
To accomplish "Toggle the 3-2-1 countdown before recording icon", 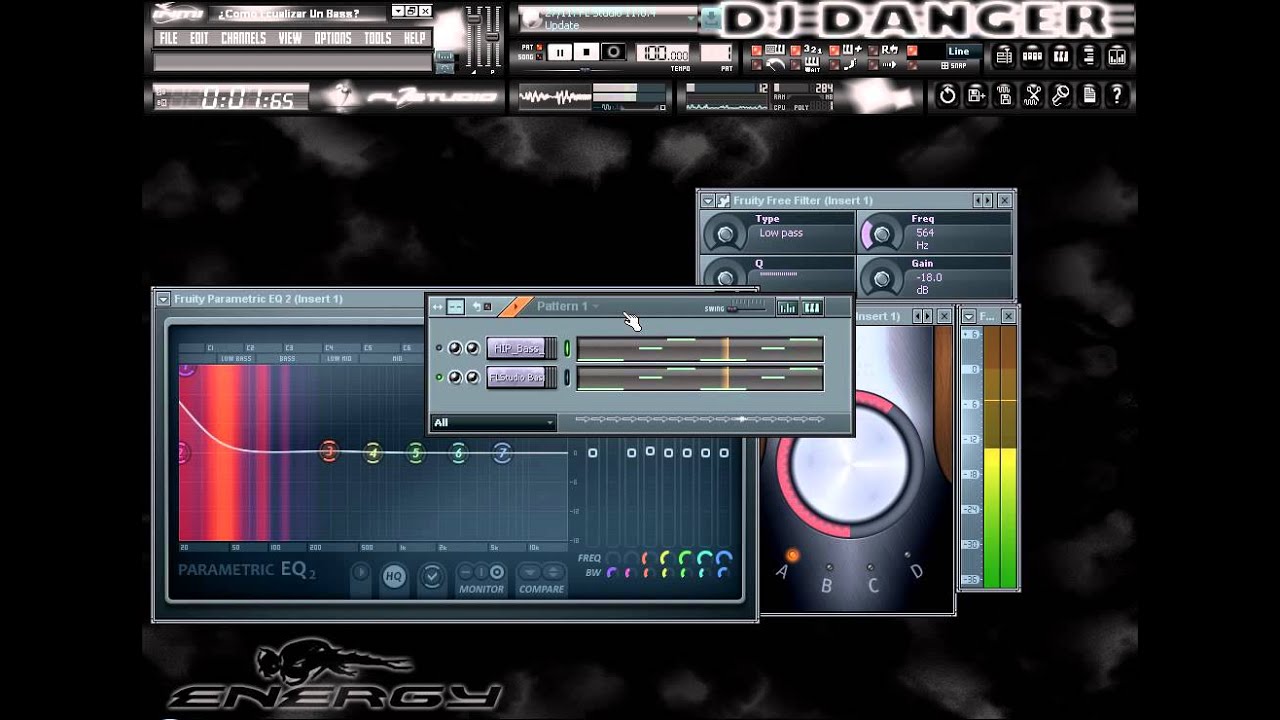I will point(814,50).
